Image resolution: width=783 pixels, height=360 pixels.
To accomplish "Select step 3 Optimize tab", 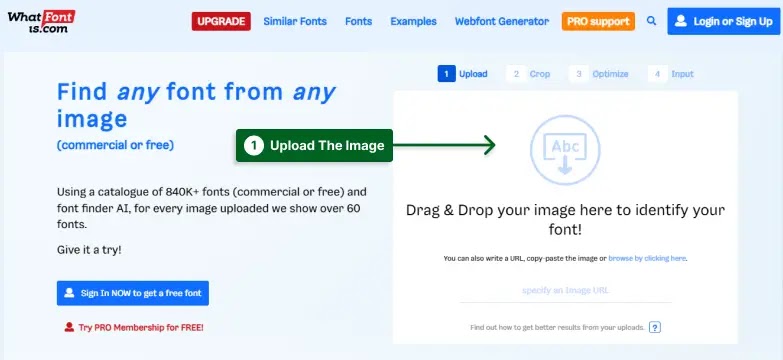I will [x=599, y=74].
